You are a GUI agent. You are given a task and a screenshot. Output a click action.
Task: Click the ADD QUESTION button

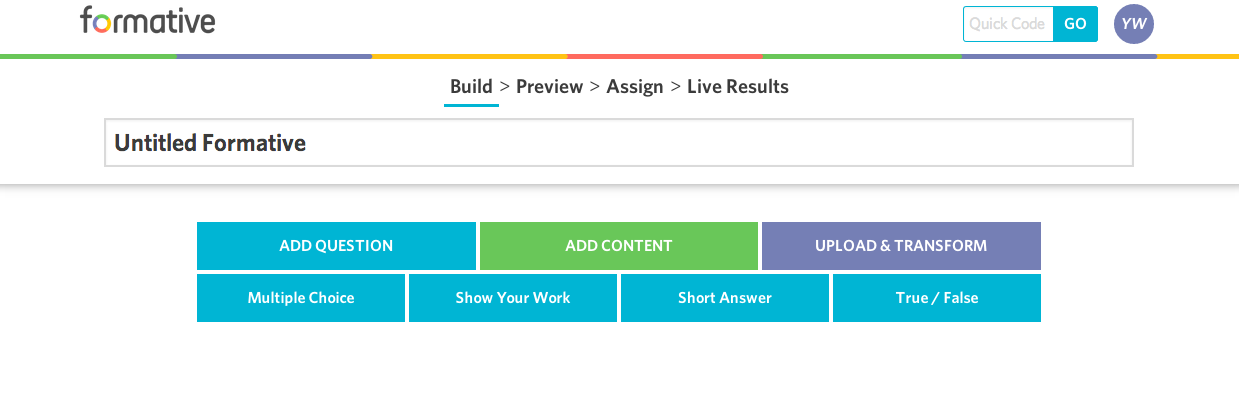coord(336,246)
